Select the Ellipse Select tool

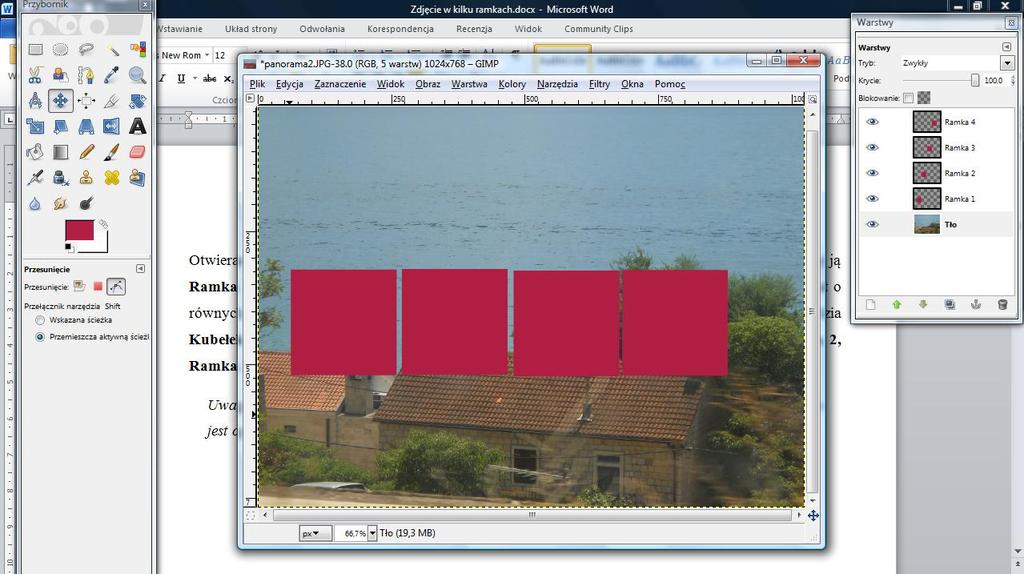60,50
